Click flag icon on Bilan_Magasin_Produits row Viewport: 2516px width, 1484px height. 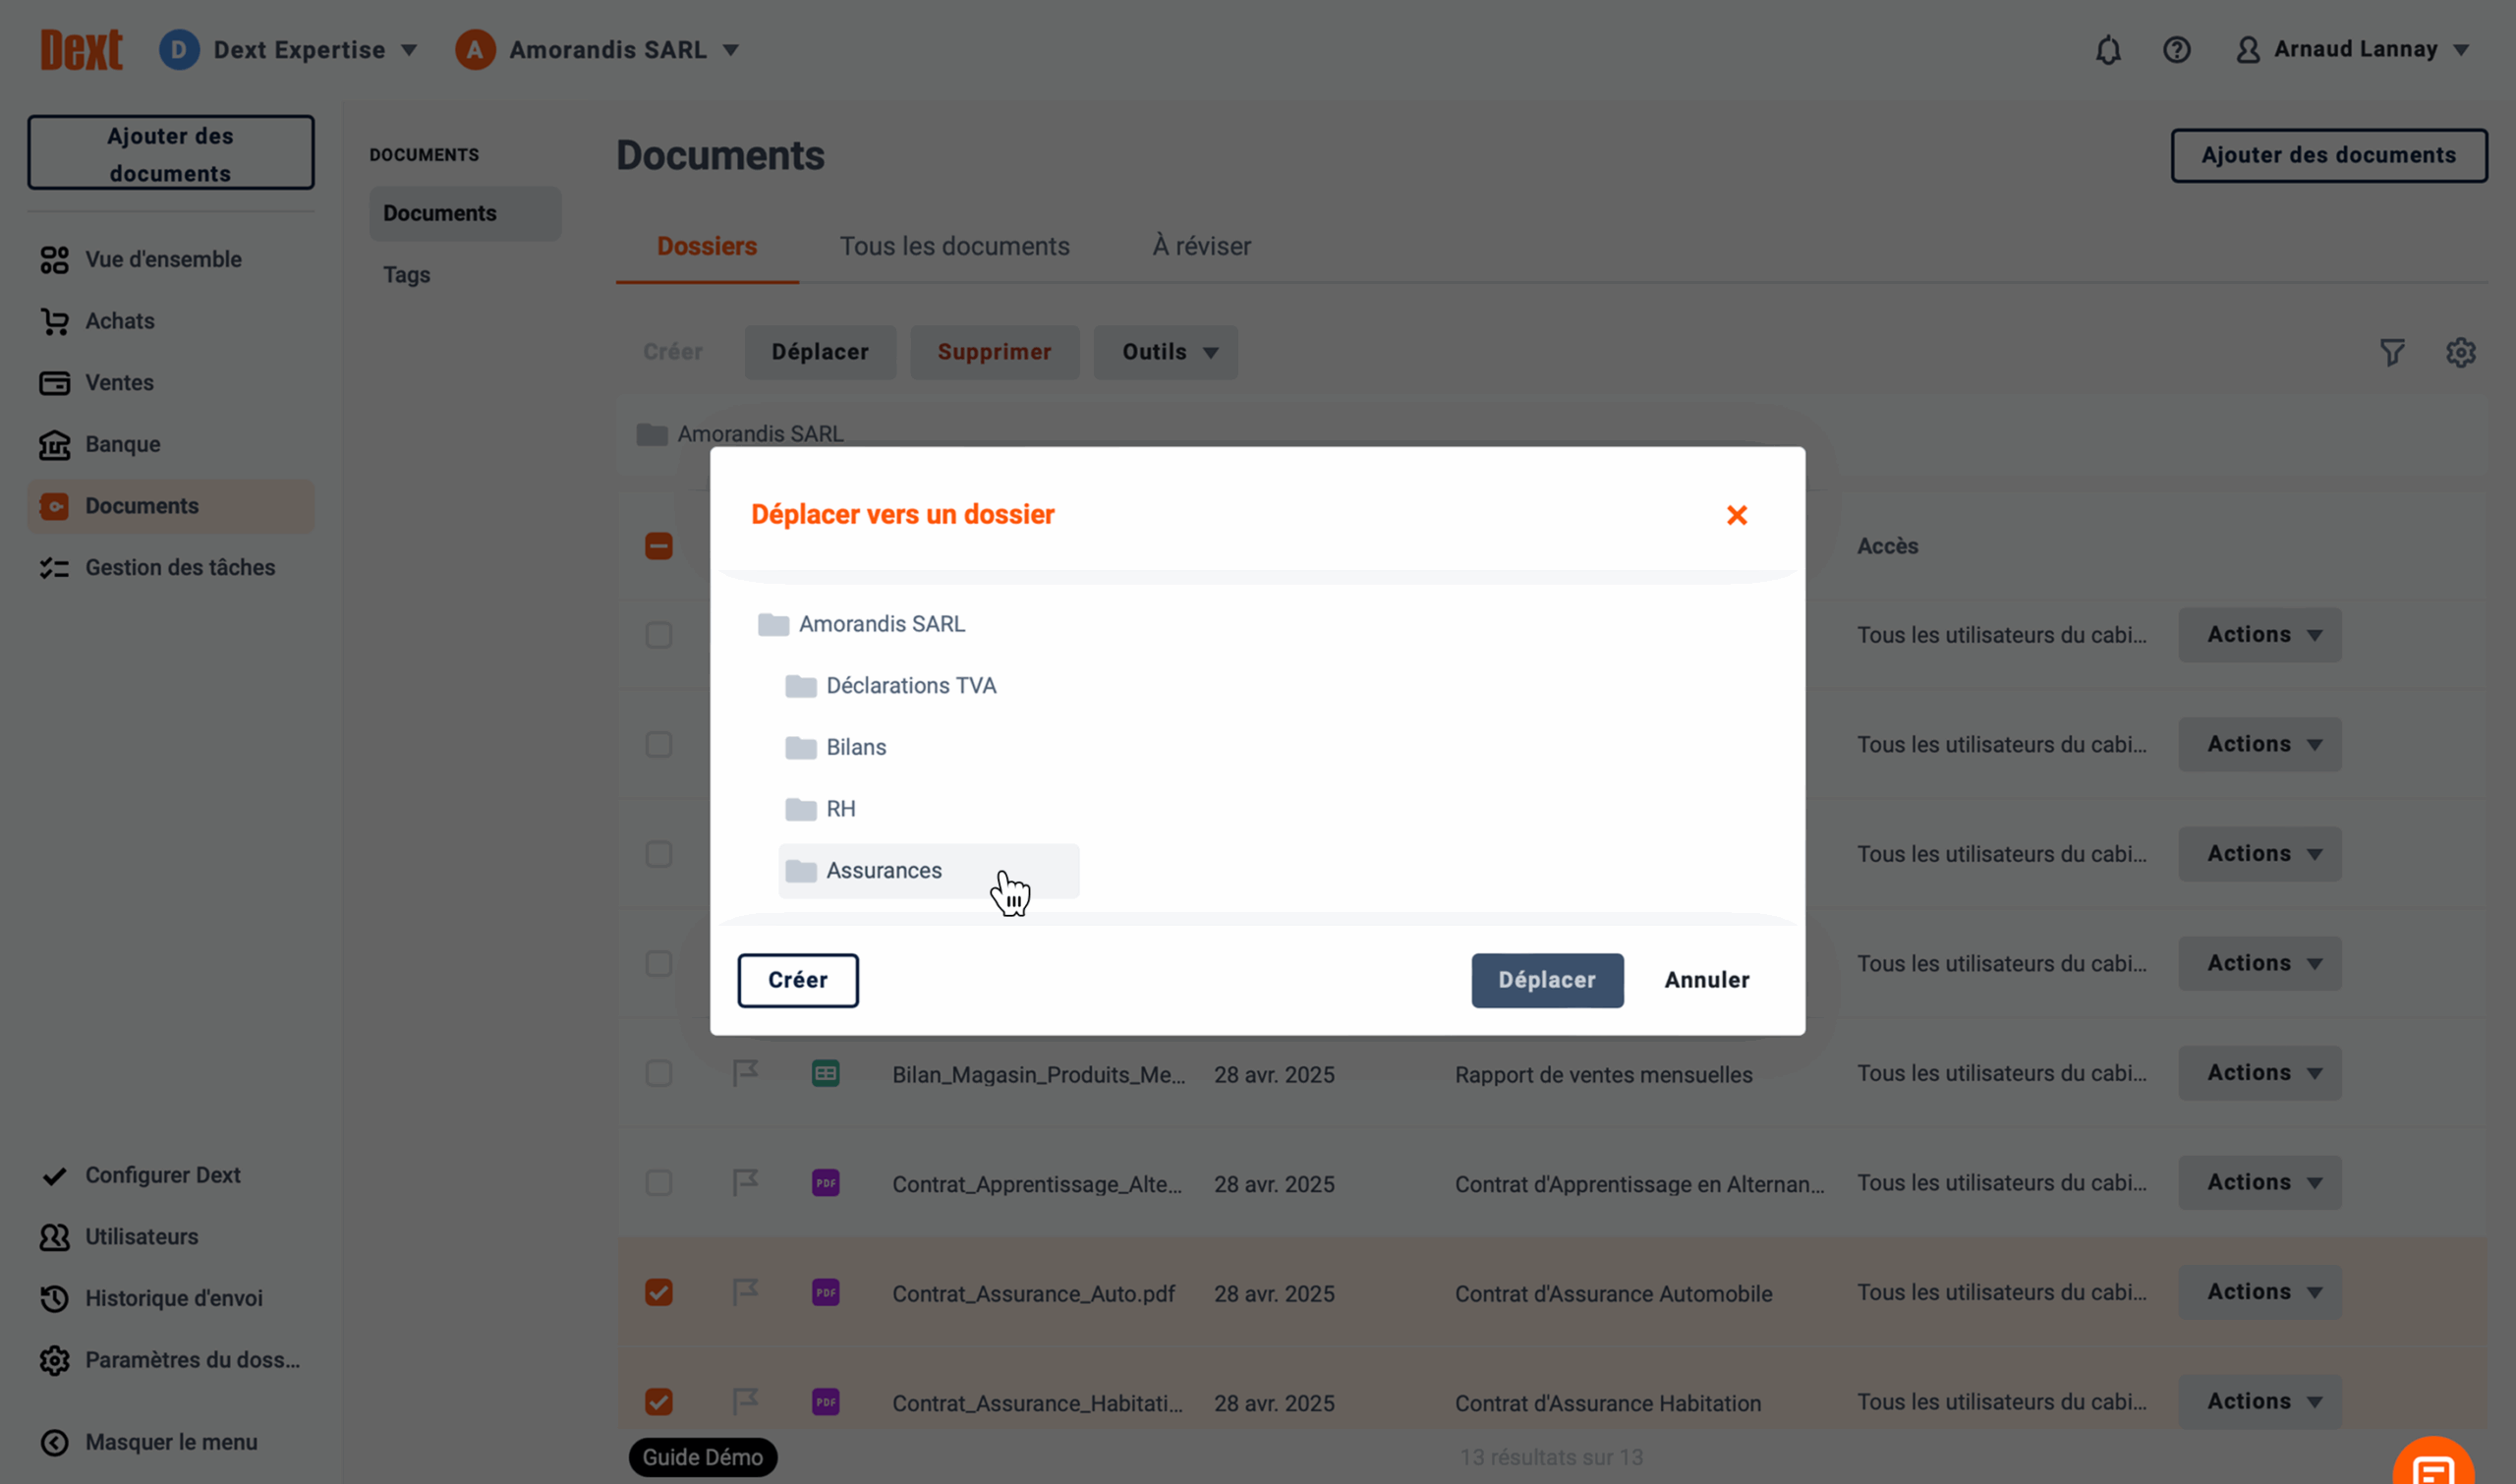745,1073
